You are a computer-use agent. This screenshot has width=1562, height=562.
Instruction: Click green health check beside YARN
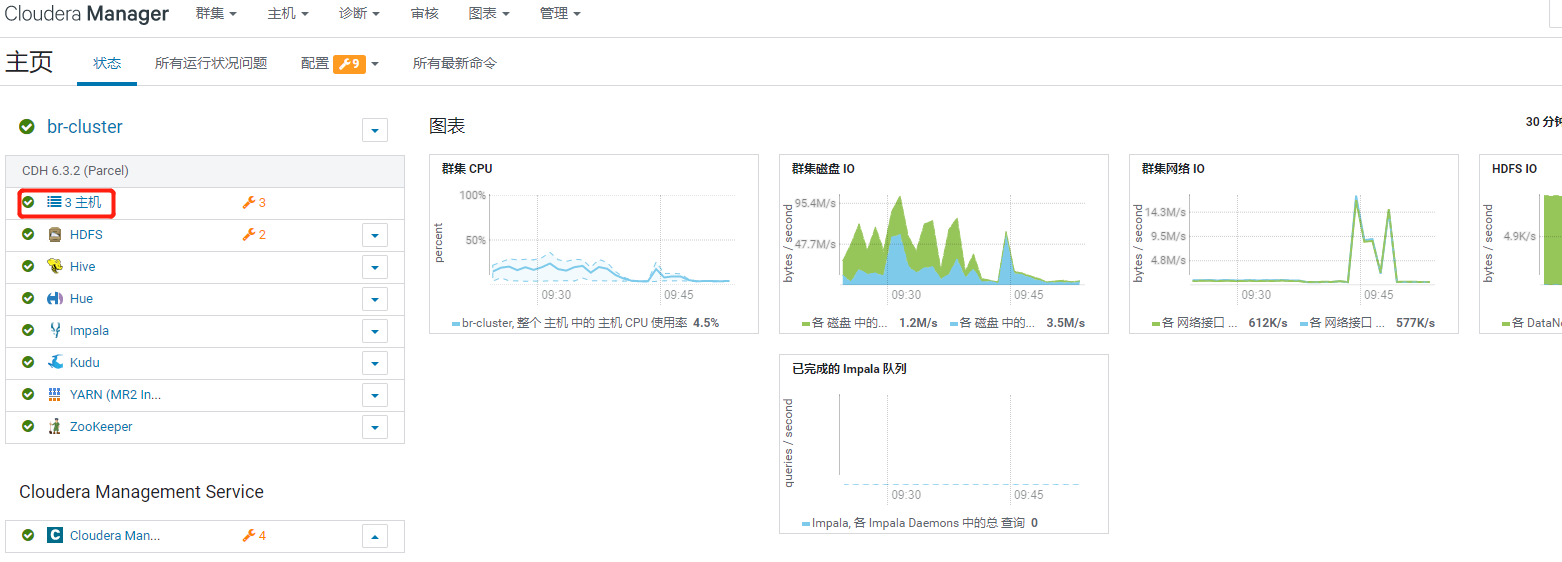click(28, 395)
